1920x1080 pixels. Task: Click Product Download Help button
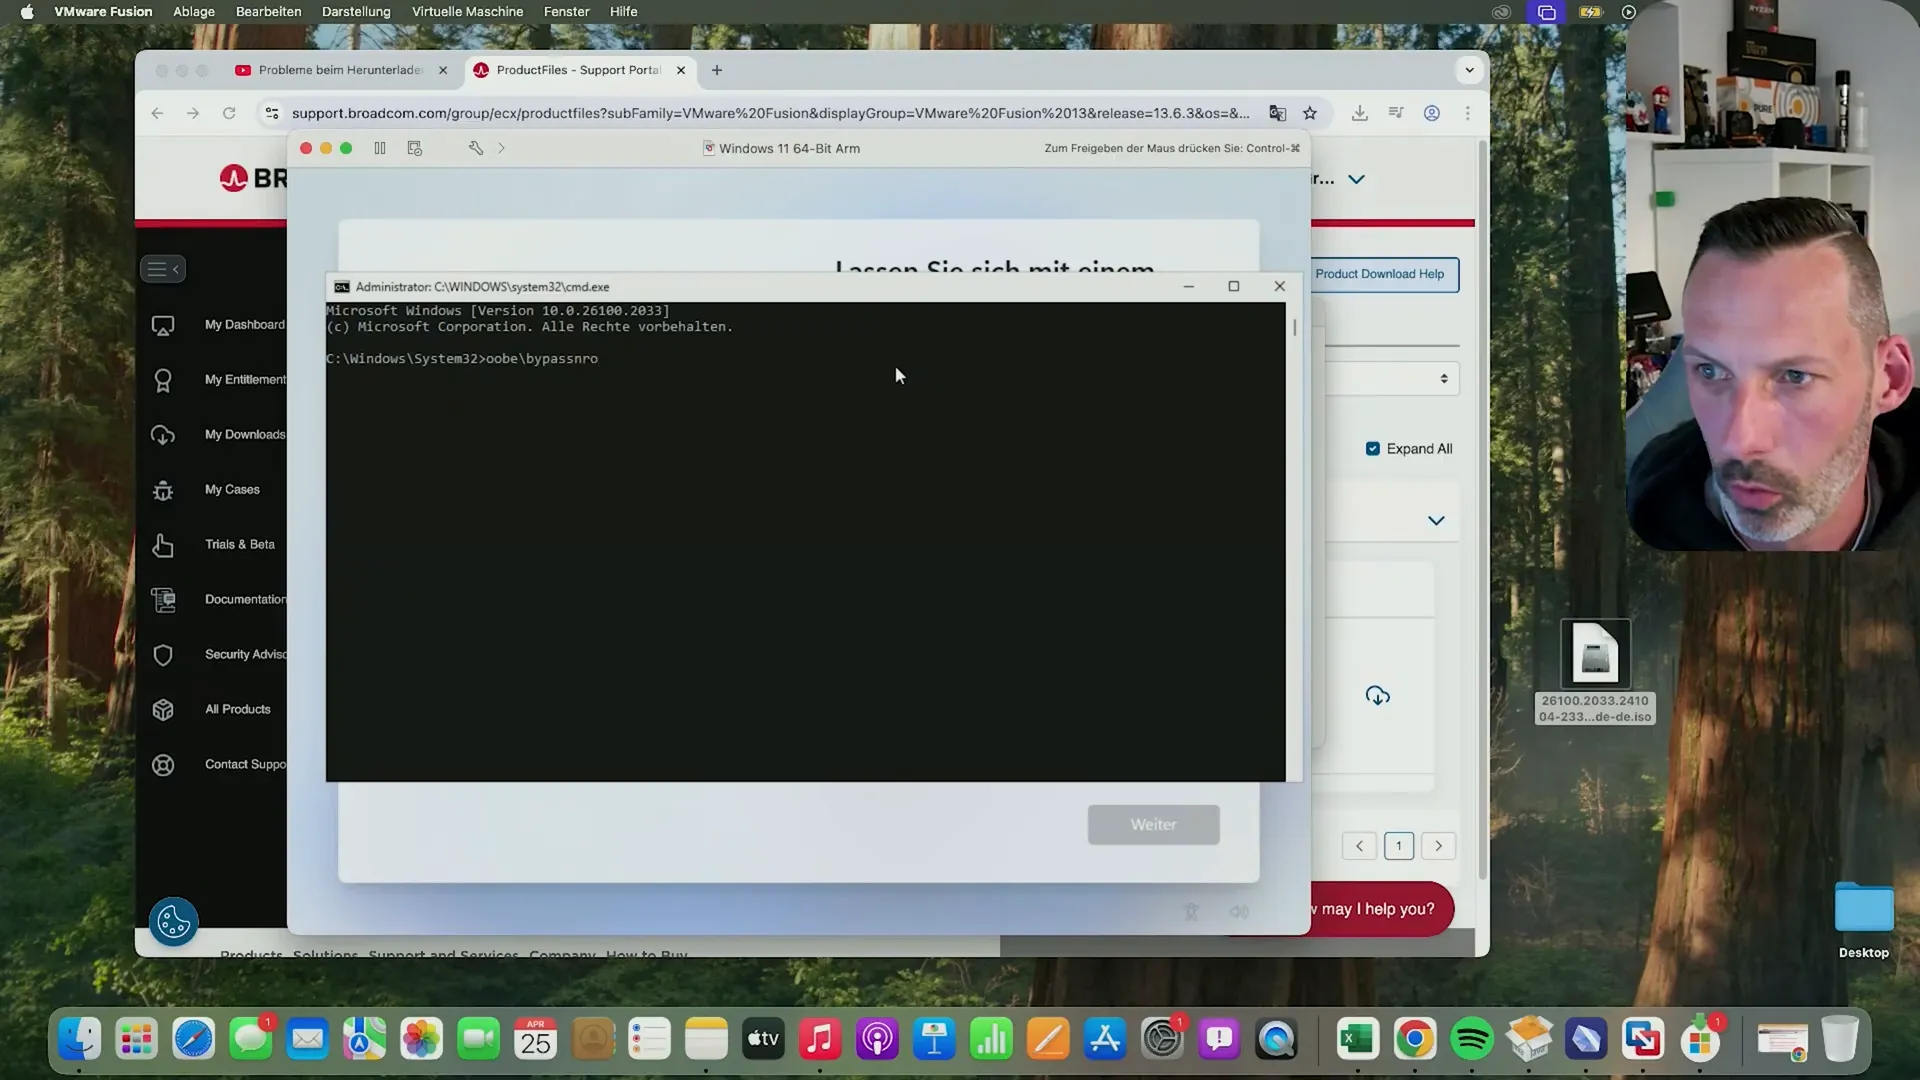click(1384, 274)
